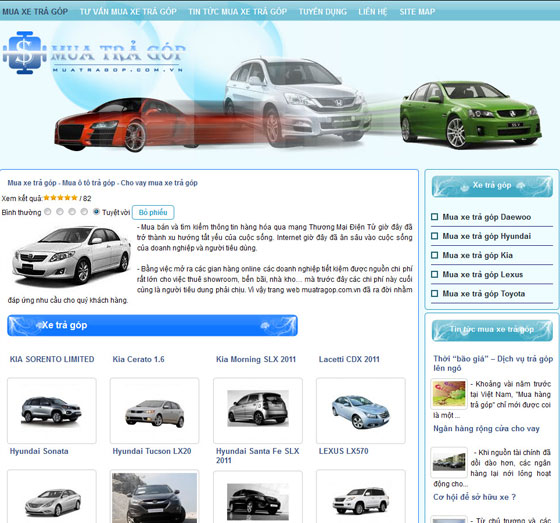
Task: Open the SITE MAP menu item
Action: click(x=417, y=12)
